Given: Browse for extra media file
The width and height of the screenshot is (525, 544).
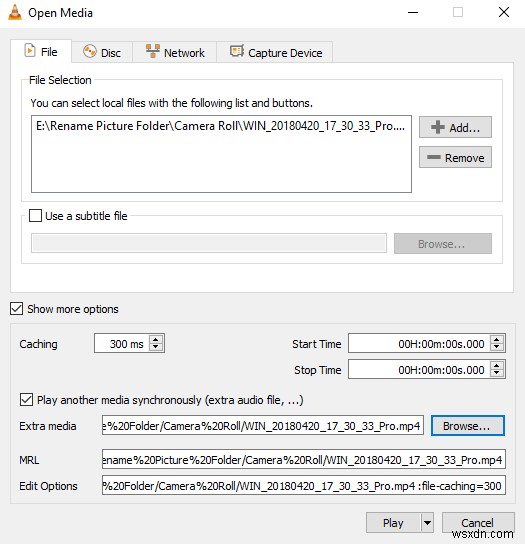Looking at the screenshot, I should 467,425.
